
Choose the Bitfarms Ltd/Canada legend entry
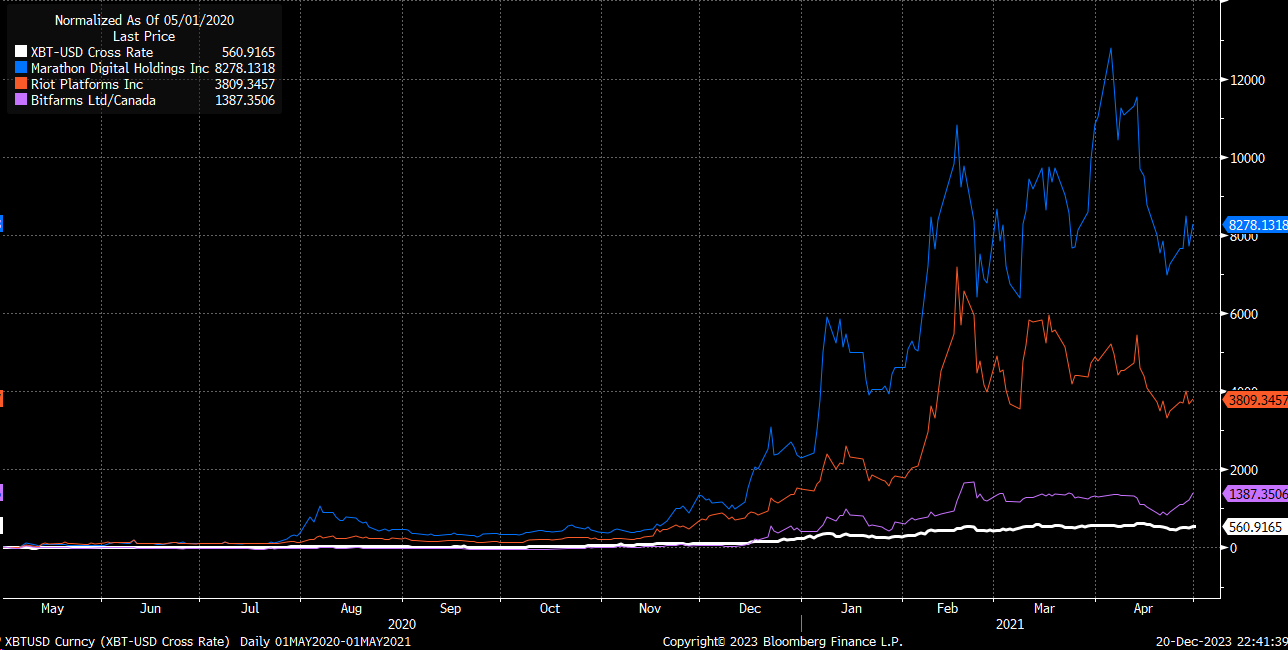[x=93, y=100]
